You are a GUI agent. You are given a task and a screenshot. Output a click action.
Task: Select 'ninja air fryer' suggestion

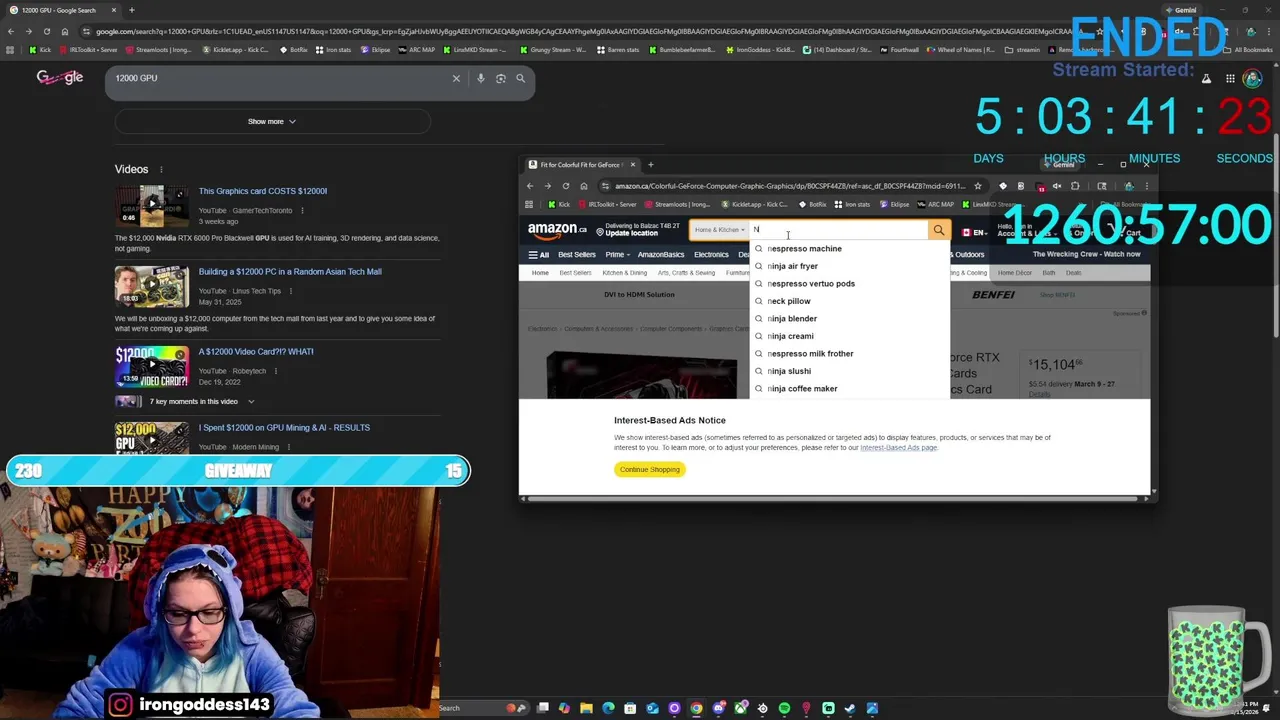pyautogui.click(x=849, y=266)
